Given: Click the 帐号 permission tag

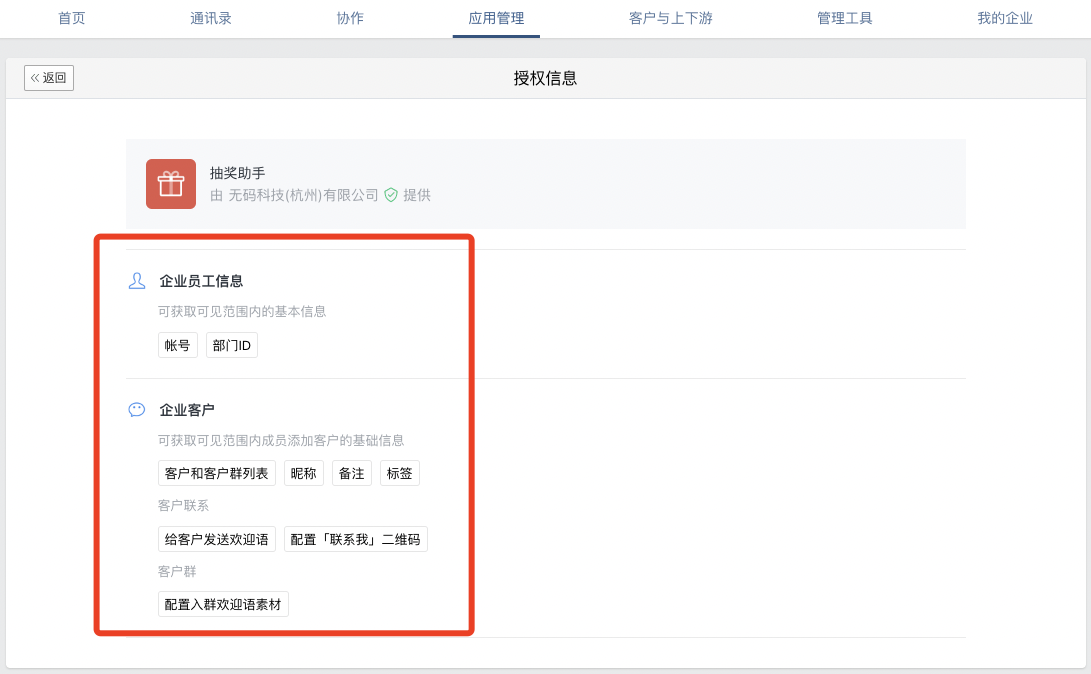Looking at the screenshot, I should click(x=178, y=345).
